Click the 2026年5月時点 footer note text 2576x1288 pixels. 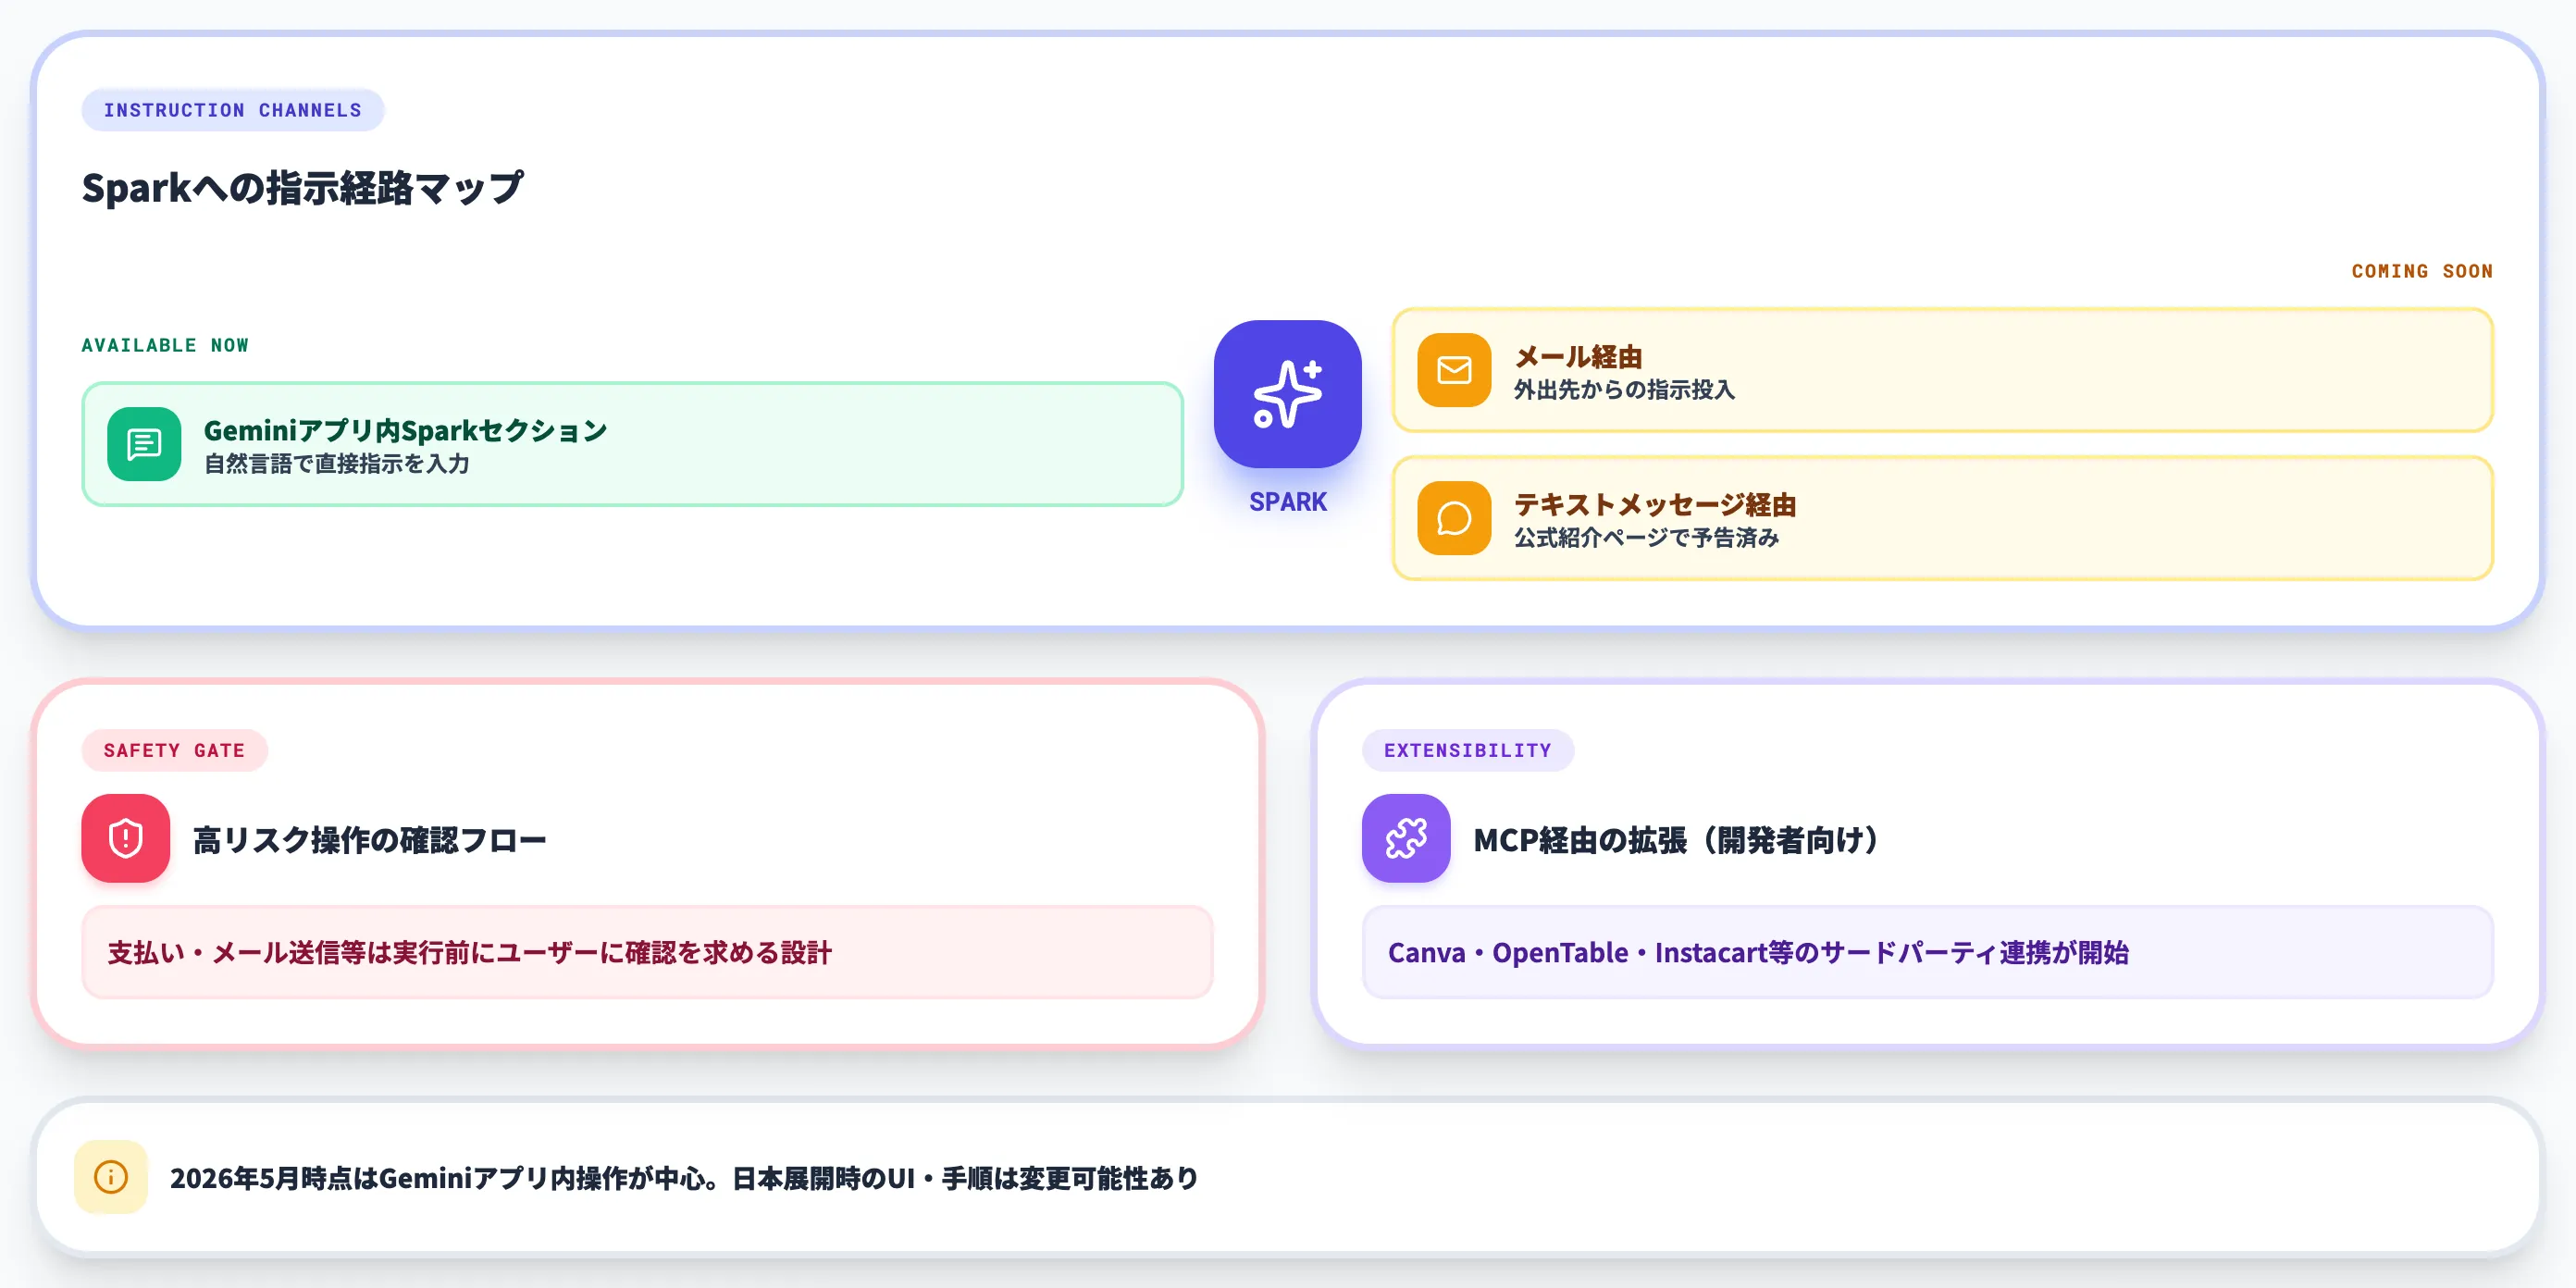[x=684, y=1178]
